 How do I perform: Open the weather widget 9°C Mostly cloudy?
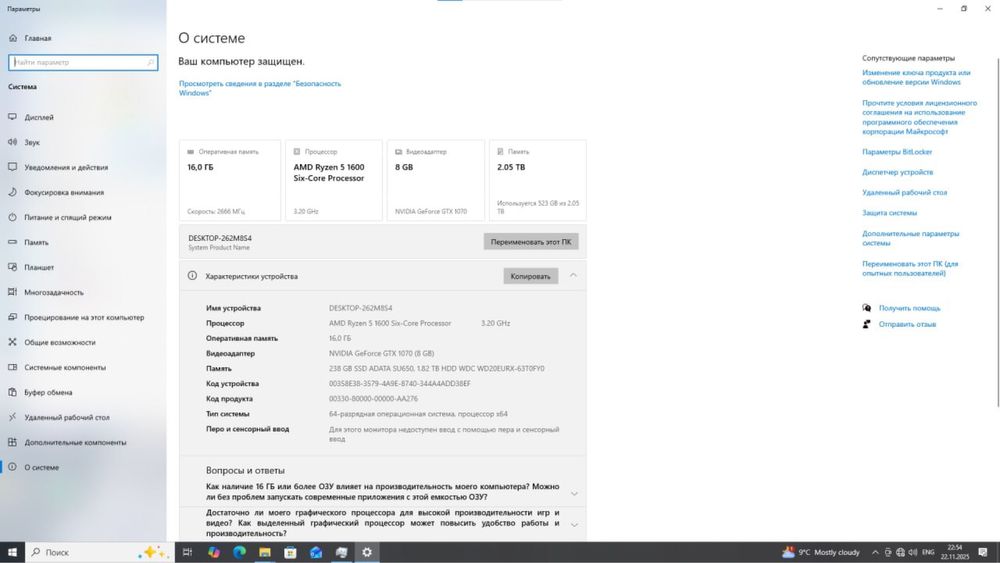click(821, 552)
